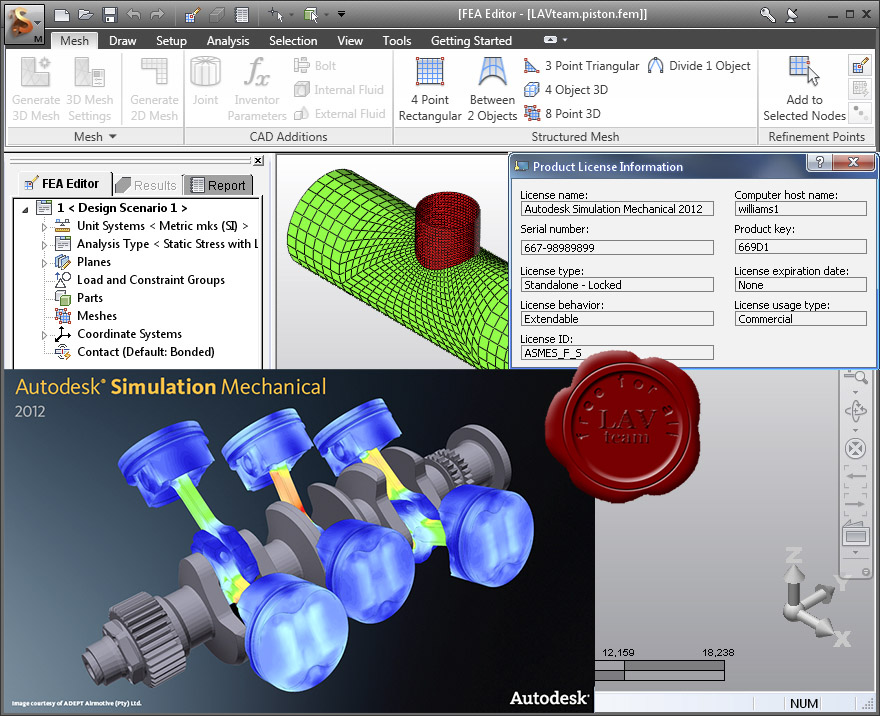Open the Selection ribbon tab
The height and width of the screenshot is (716, 880).
click(x=293, y=40)
